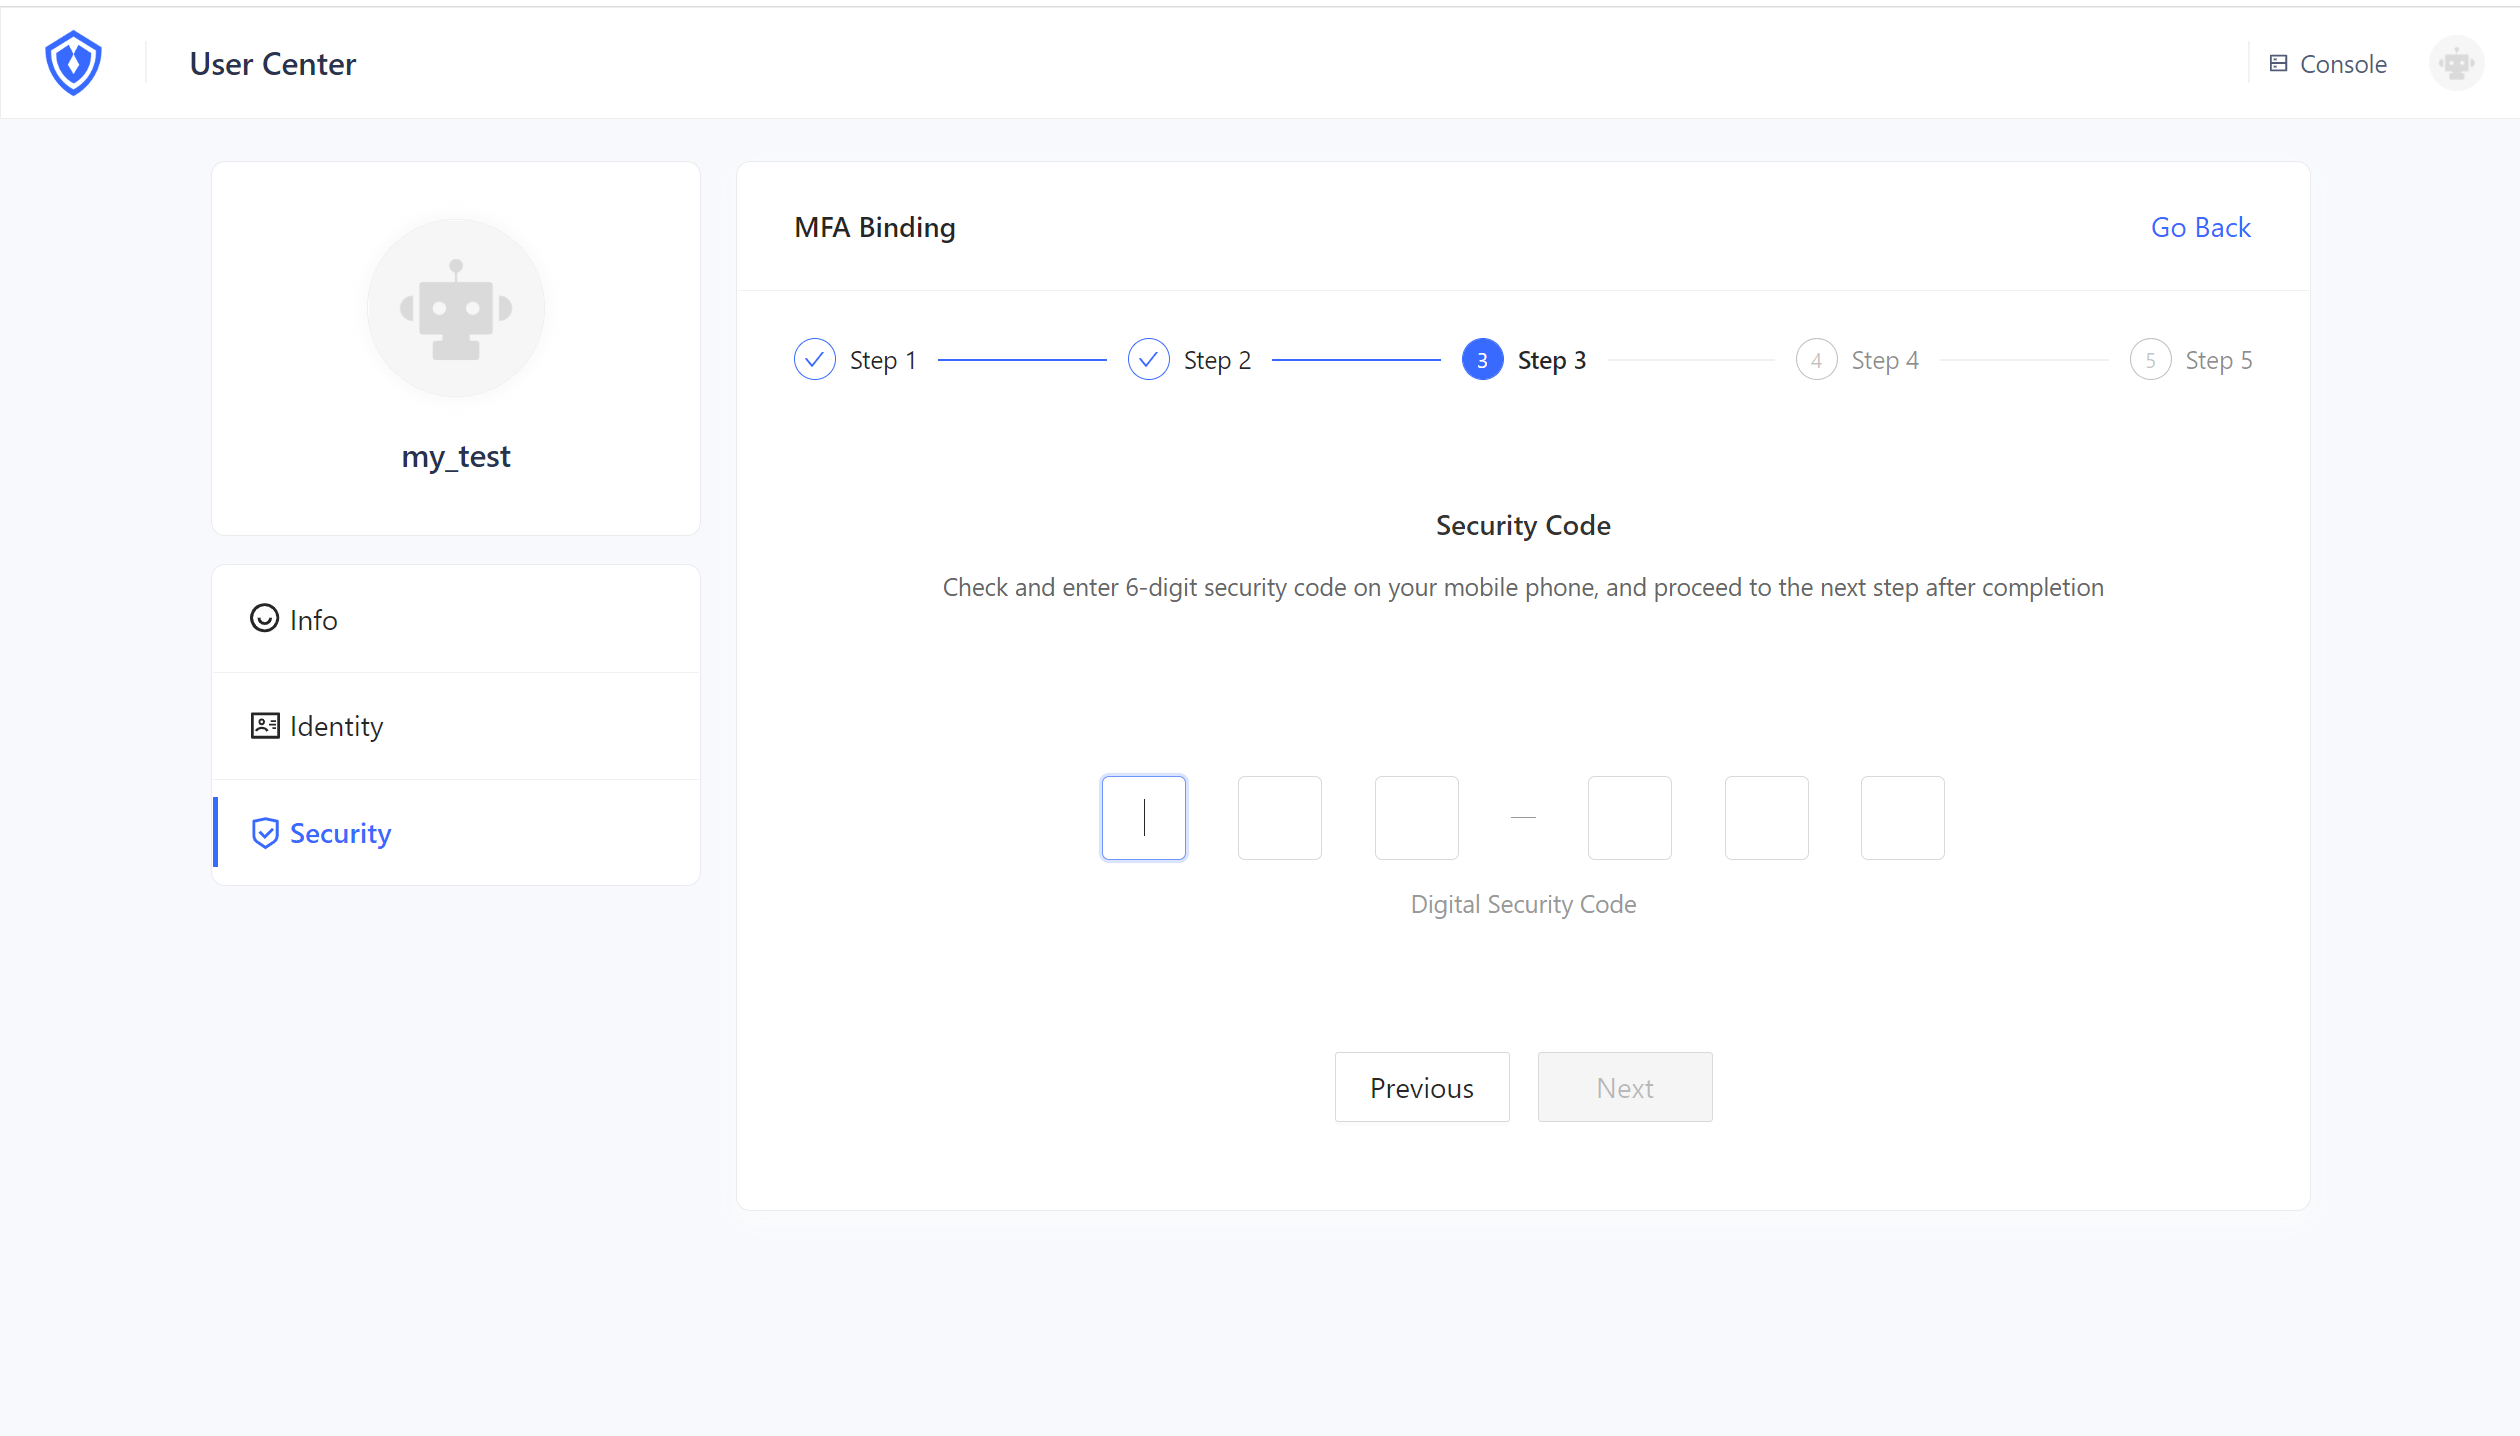The width and height of the screenshot is (2520, 1436).
Task: Click the Info smiley icon in sidebar
Action: 264,619
